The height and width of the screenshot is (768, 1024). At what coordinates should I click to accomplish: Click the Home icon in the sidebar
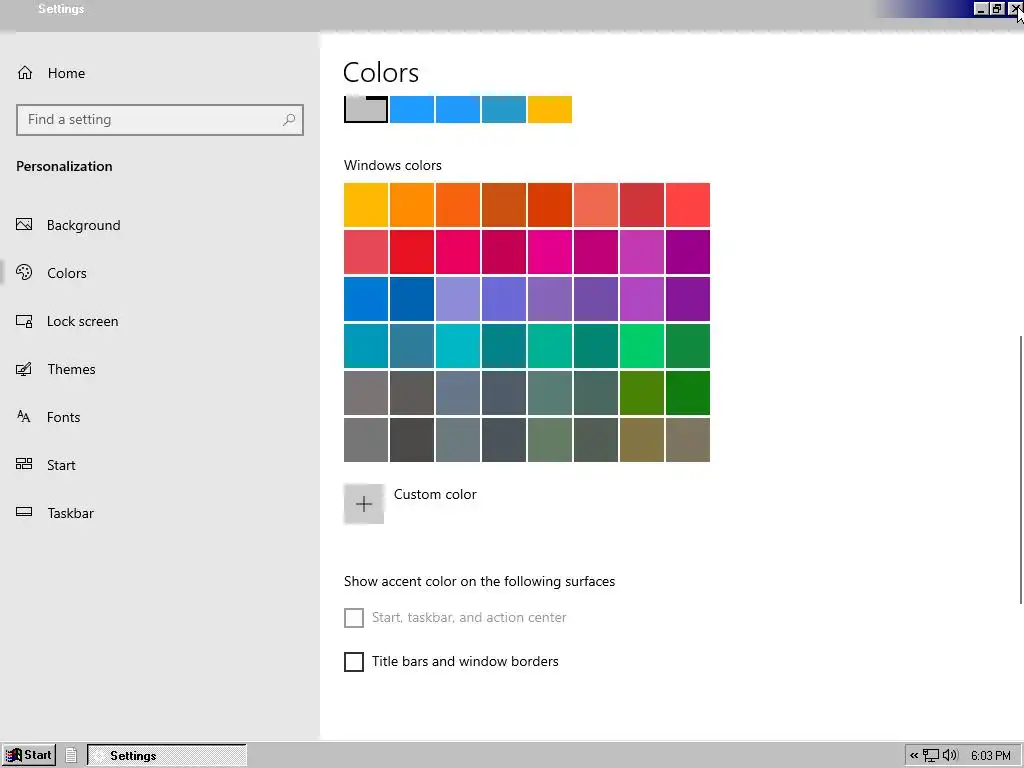25,73
